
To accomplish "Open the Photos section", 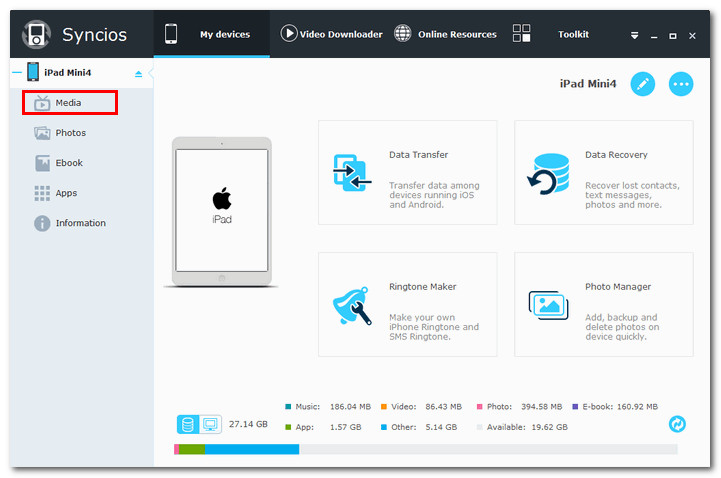I will point(70,133).
